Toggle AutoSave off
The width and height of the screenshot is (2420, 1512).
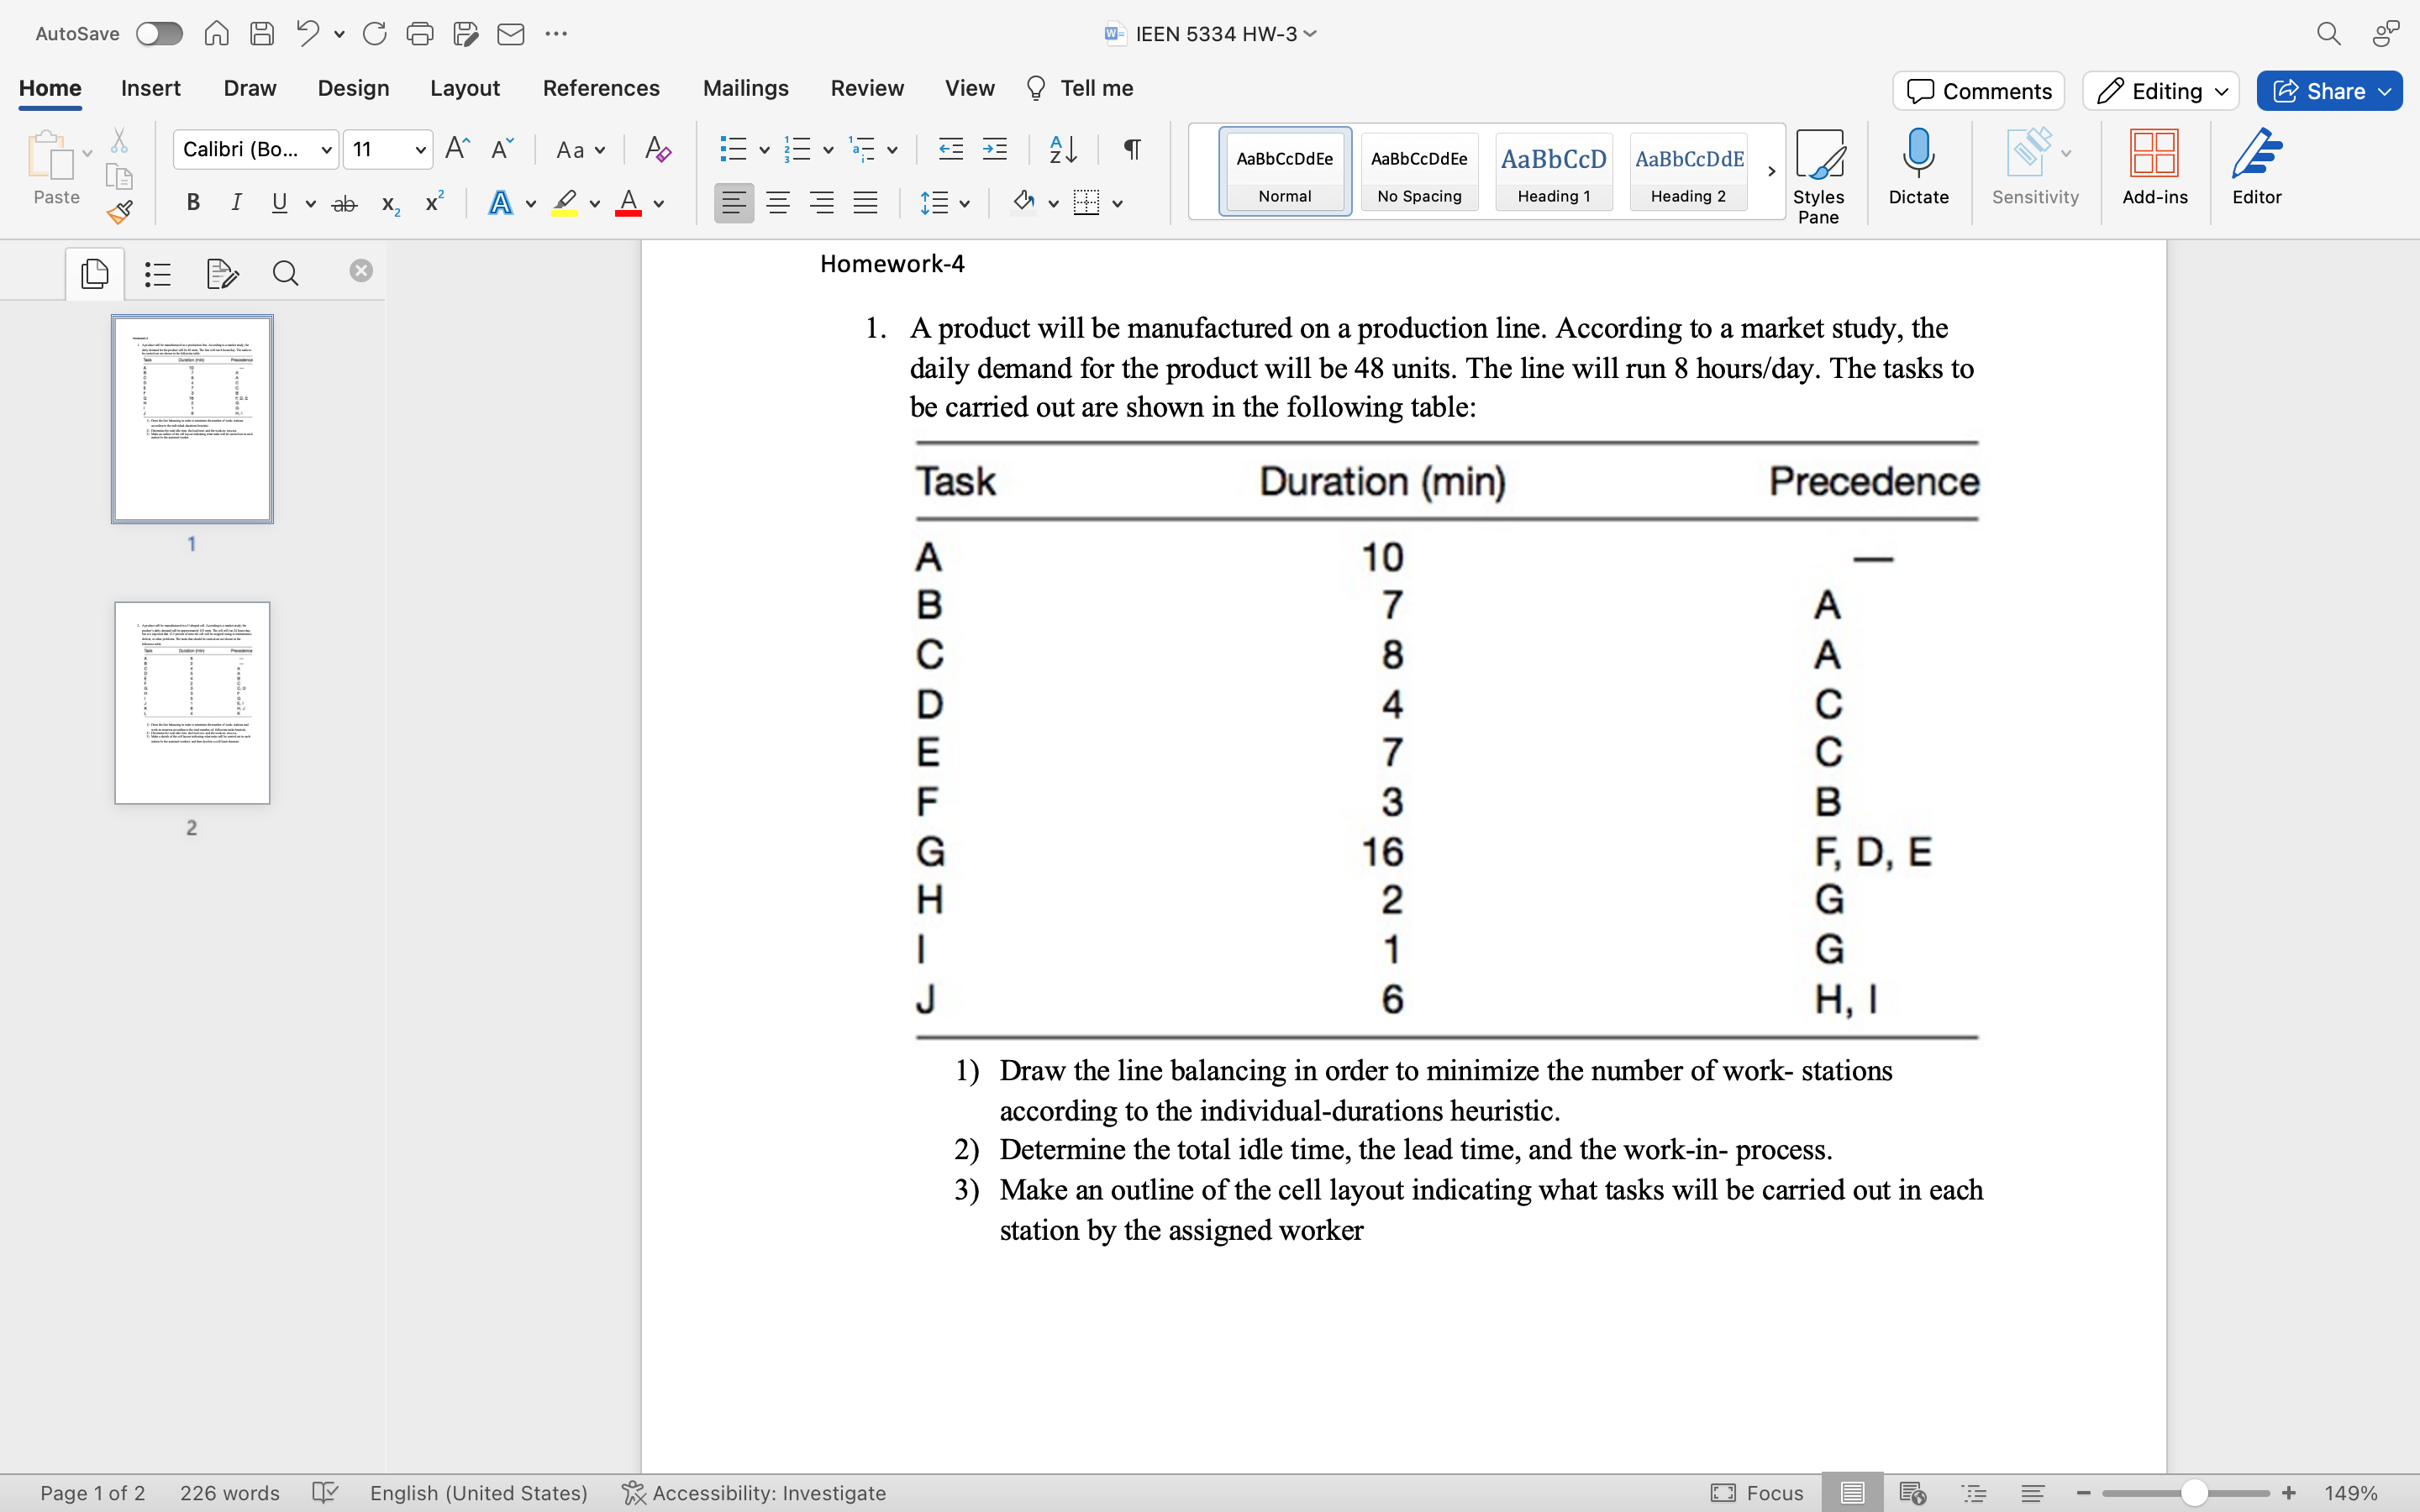(x=158, y=33)
